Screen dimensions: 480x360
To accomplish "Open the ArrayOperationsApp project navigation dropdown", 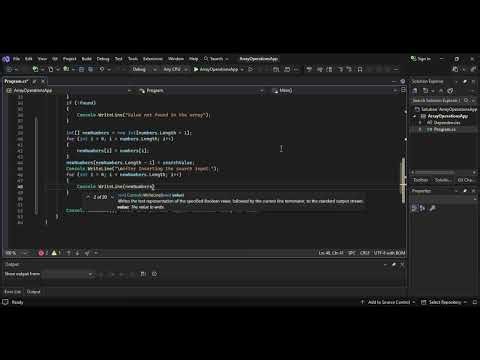I will [x=69, y=91].
